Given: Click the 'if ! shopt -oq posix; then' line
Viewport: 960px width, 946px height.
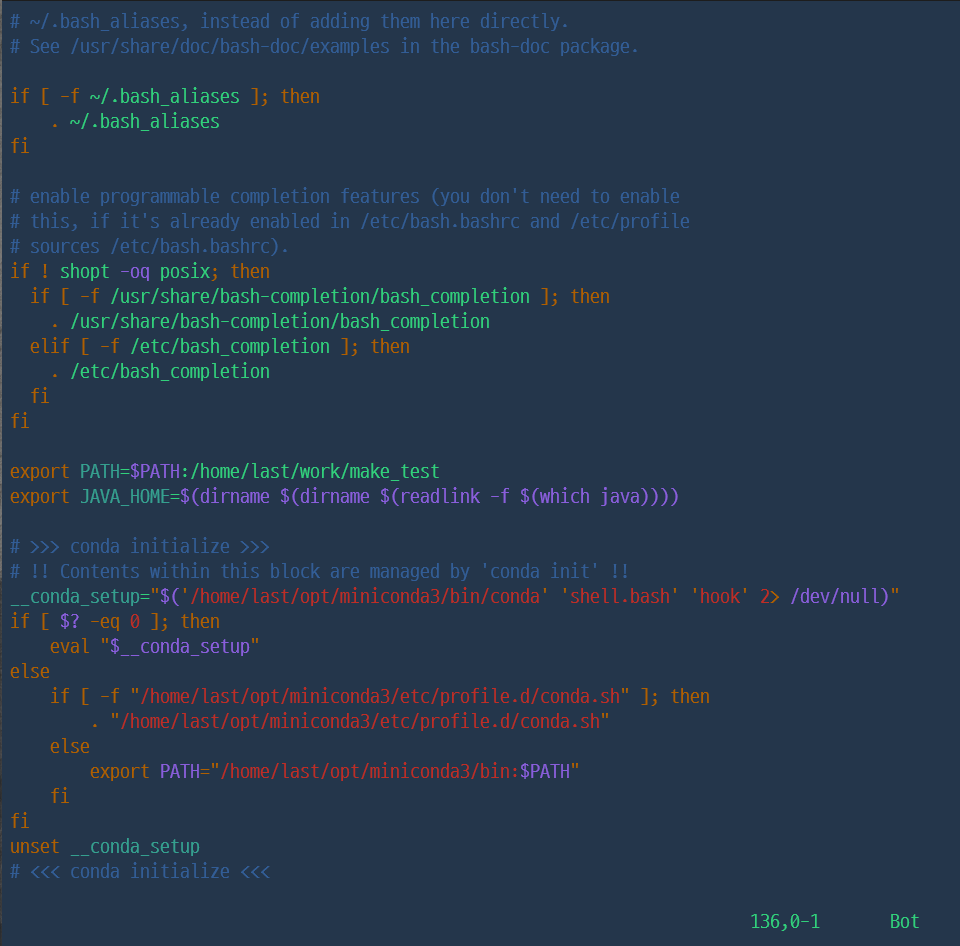Looking at the screenshot, I should (x=140, y=272).
